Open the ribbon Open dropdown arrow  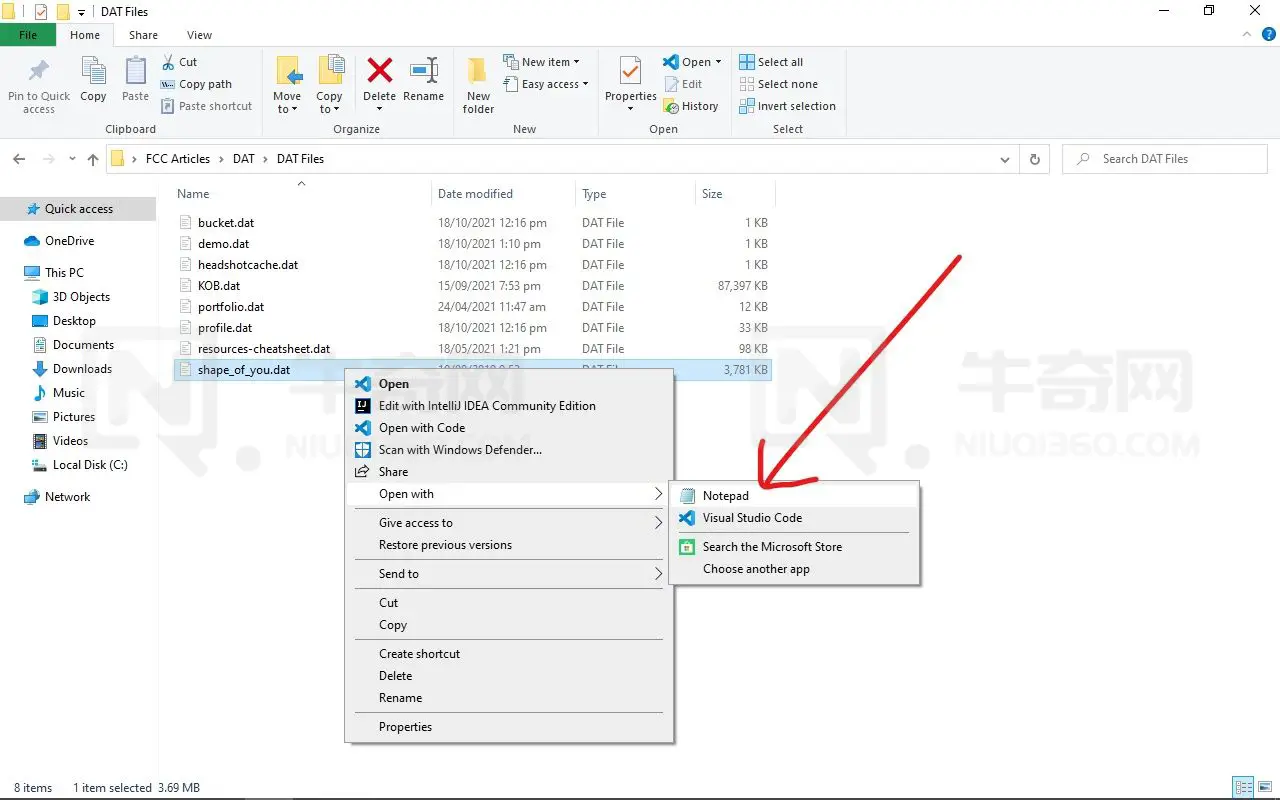(718, 62)
